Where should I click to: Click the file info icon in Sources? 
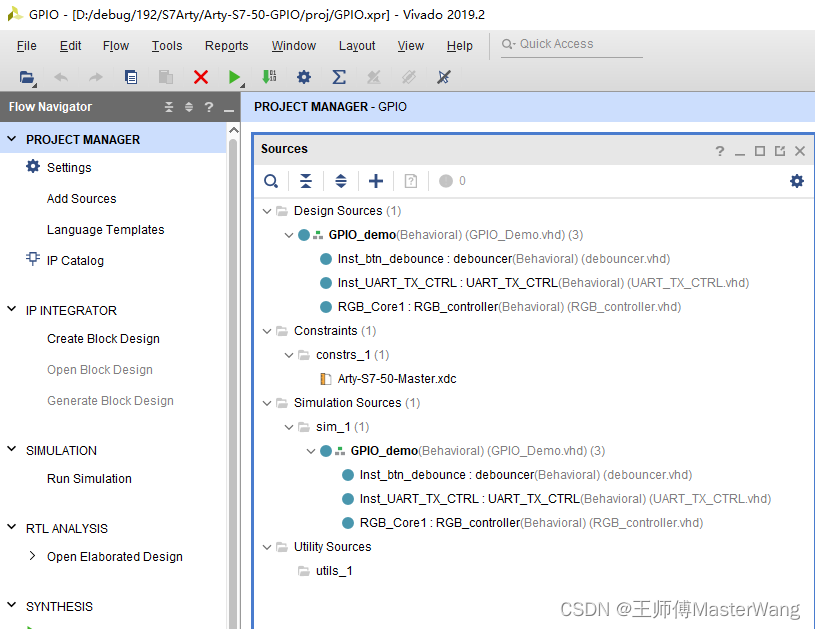point(411,181)
